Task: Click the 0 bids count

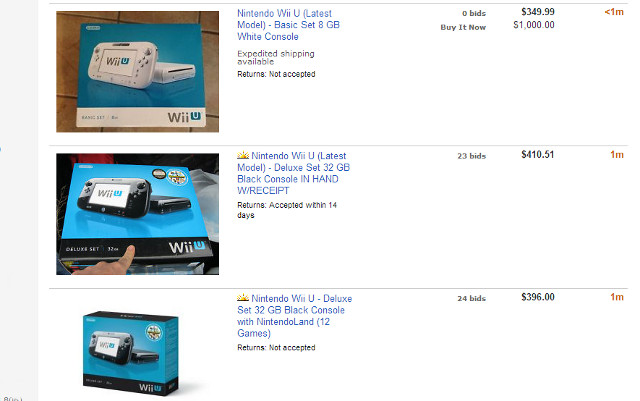Action: [474, 13]
